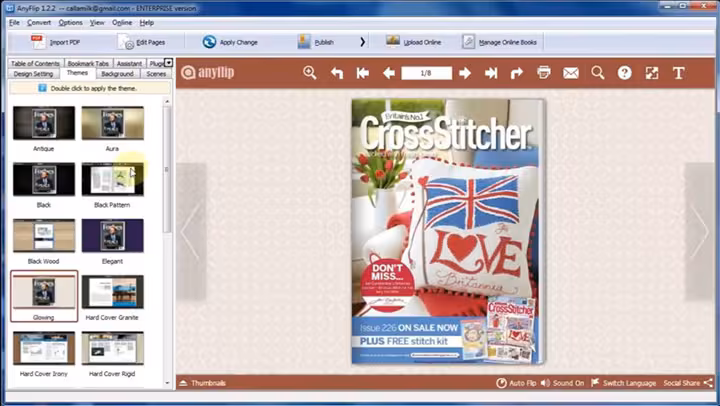720x406 pixels.
Task: Click the CrossStitcher magazine cover page
Action: click(448, 232)
